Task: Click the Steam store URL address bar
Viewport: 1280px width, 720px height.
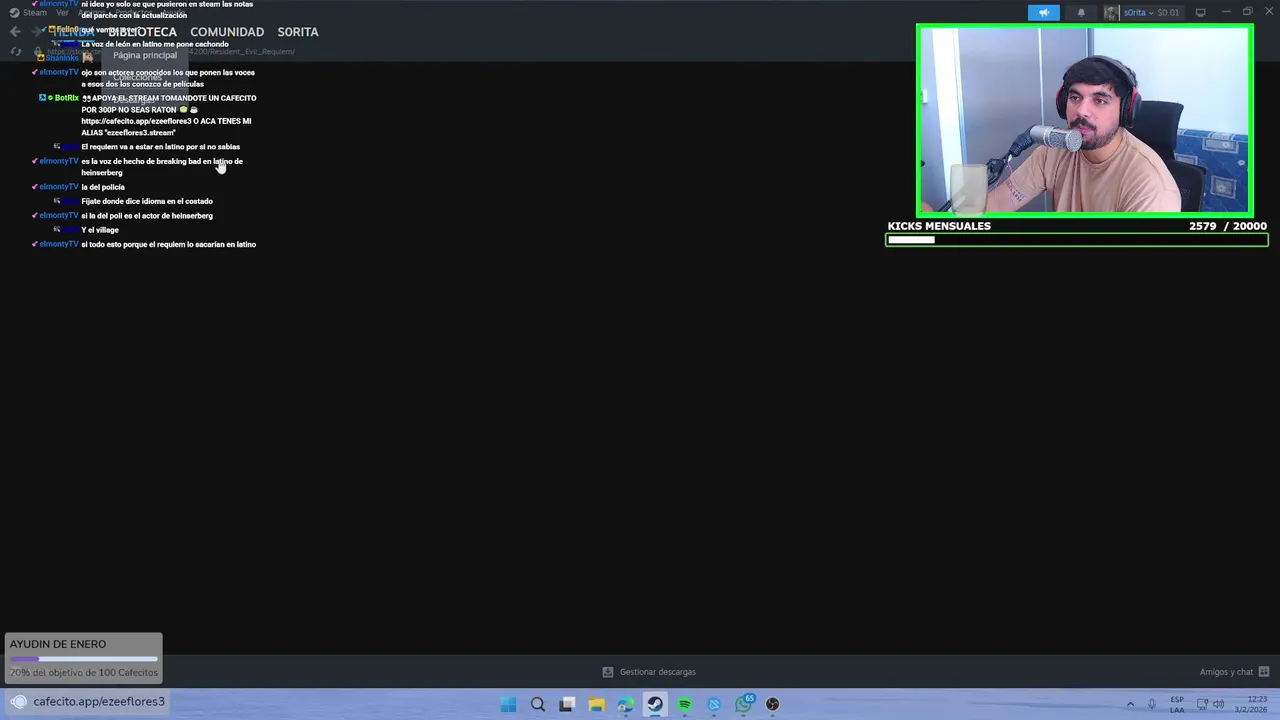Action: point(170,52)
